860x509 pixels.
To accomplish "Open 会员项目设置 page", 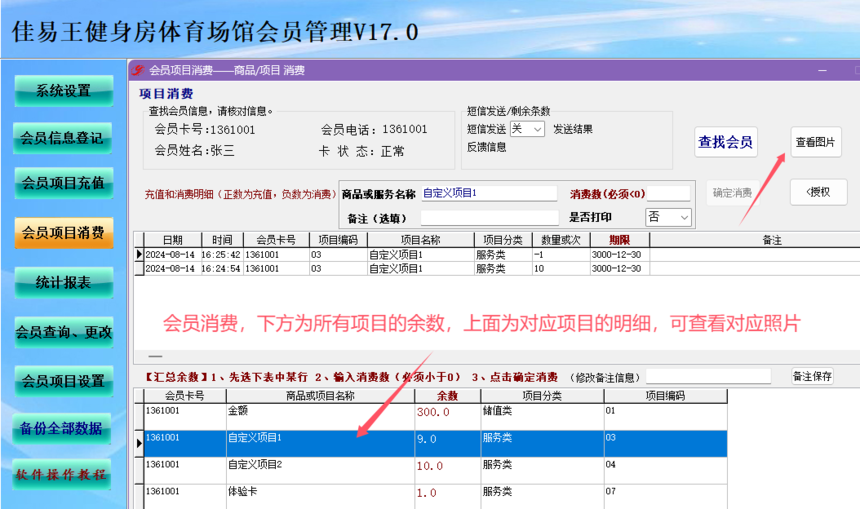I will [x=63, y=381].
